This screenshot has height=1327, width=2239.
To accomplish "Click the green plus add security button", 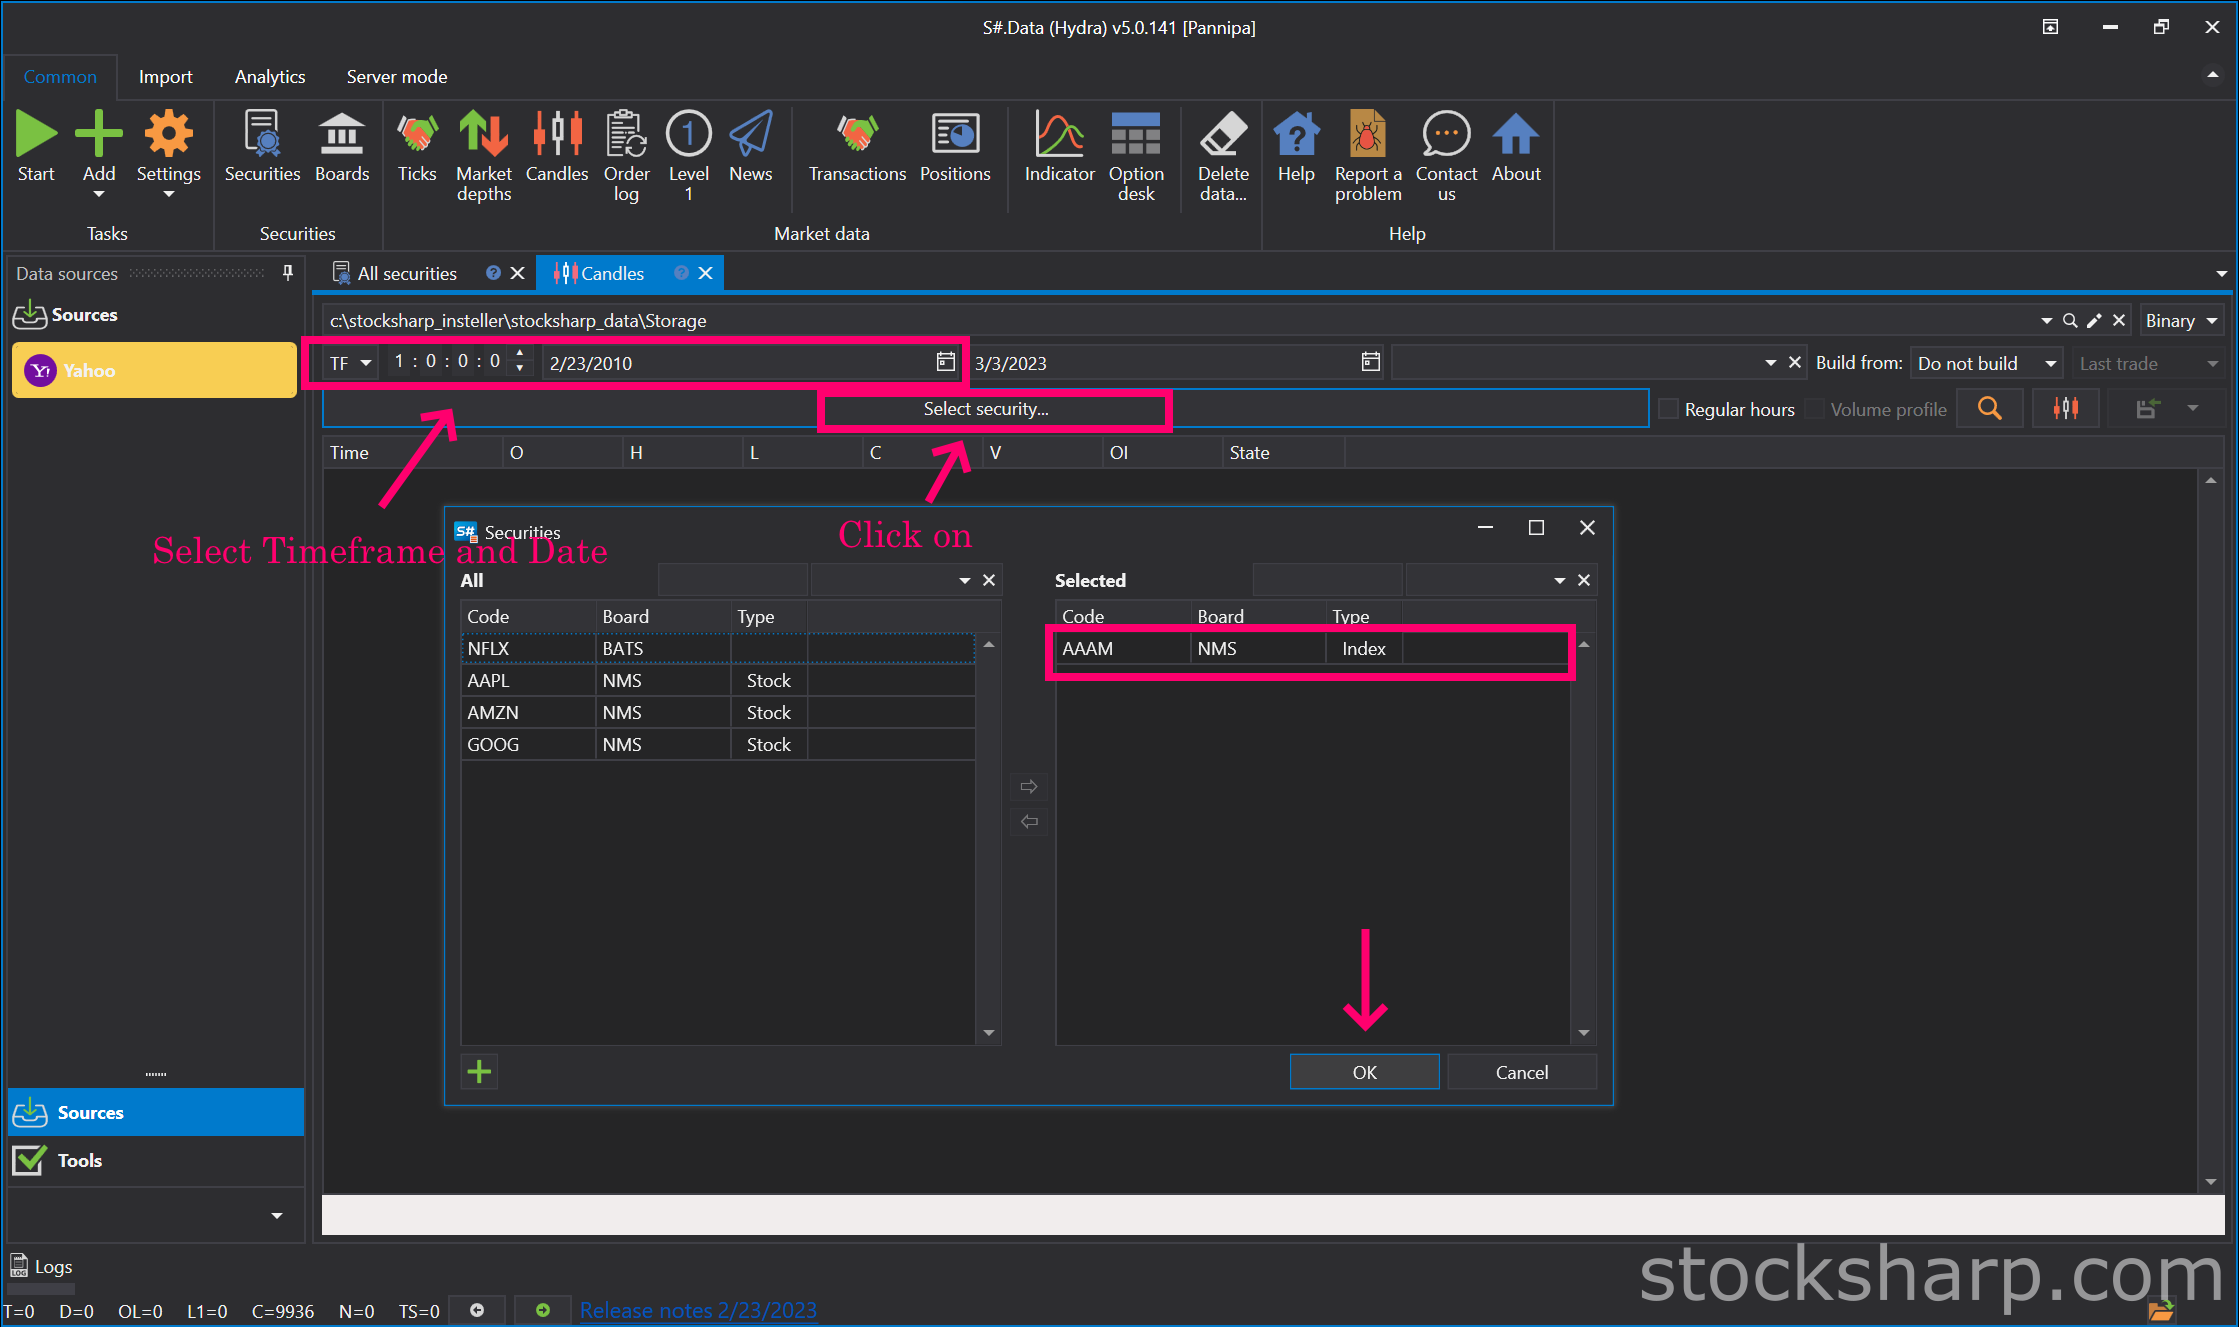I will point(480,1072).
